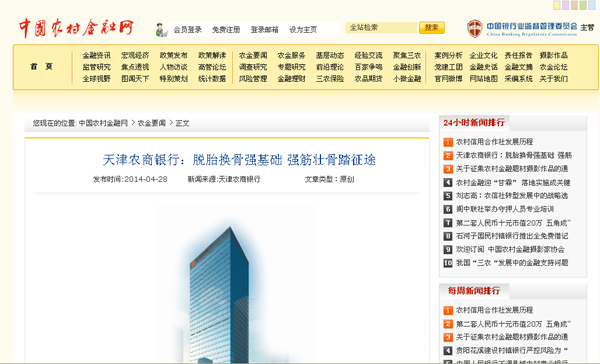This screenshot has height=364, width=600.
Task: Select the 24小时新闻排行 tab heading
Action: [474, 123]
